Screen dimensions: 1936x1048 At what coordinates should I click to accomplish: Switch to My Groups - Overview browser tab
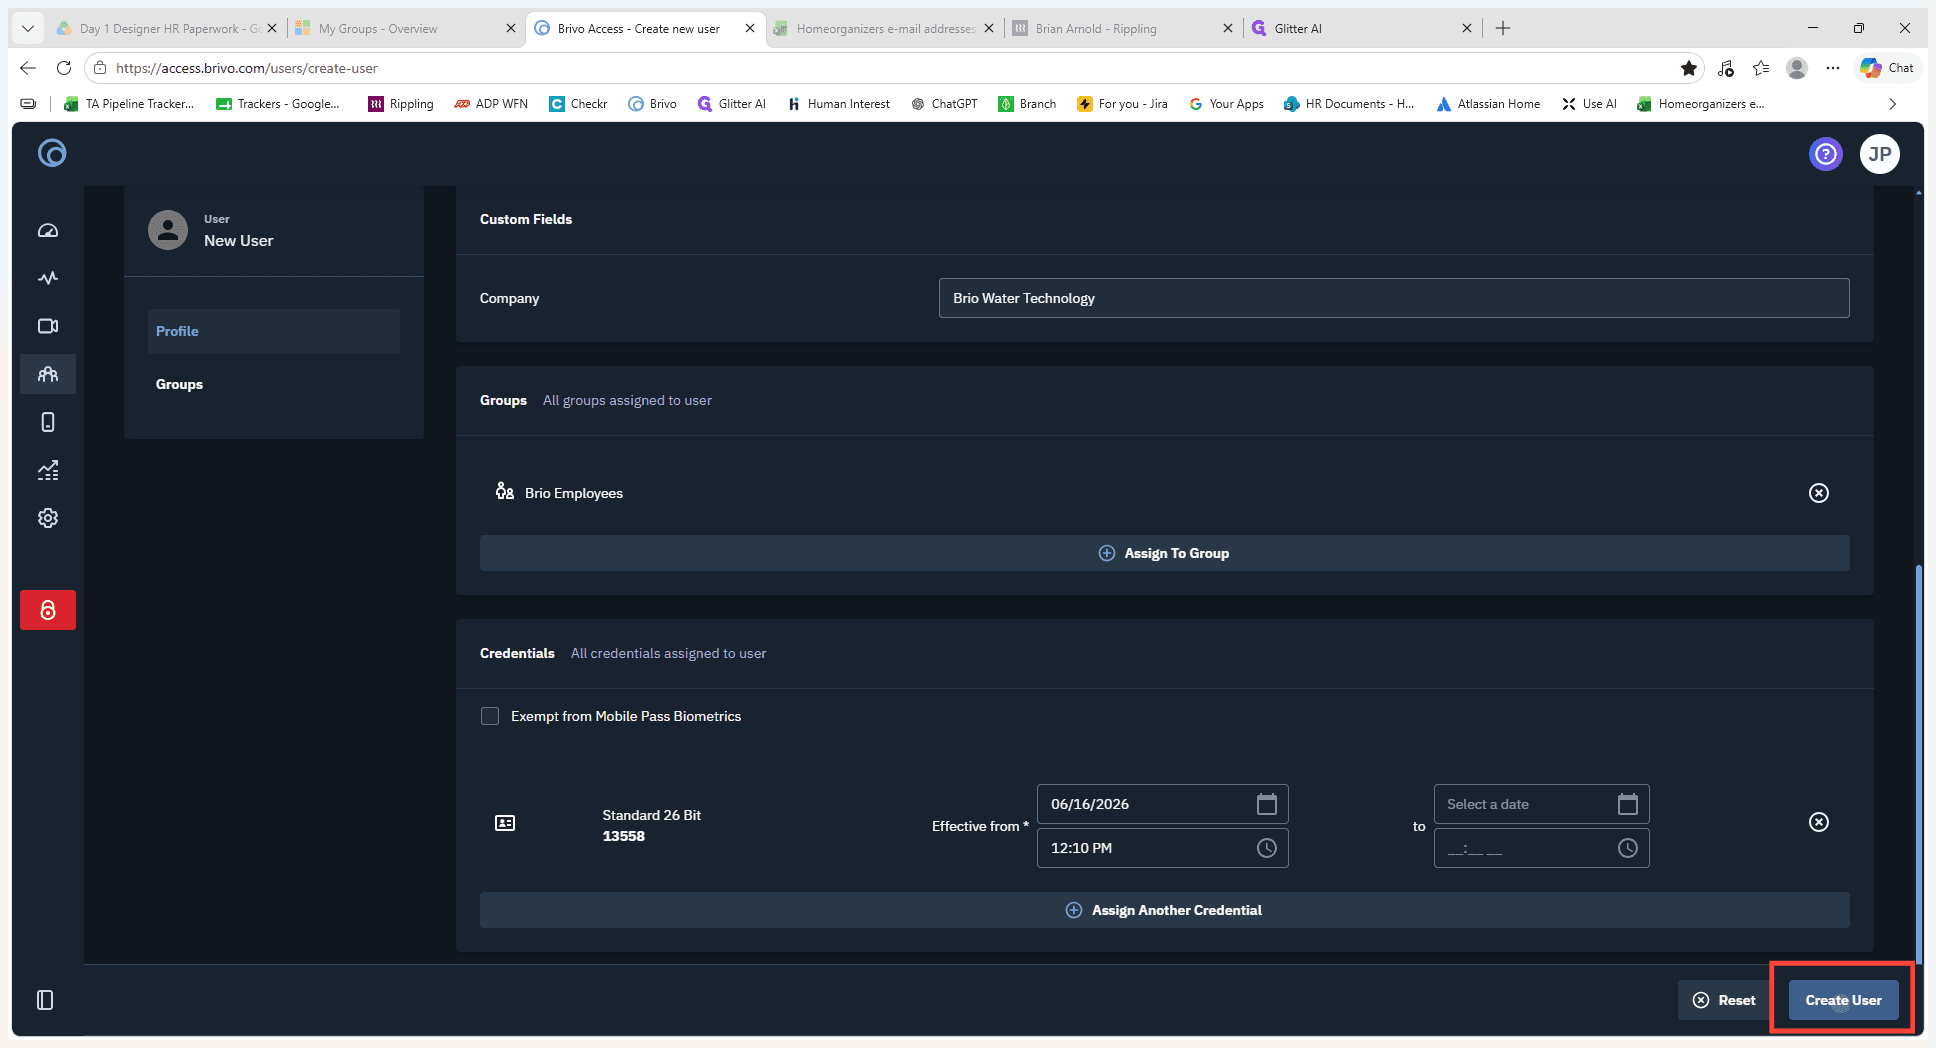click(x=407, y=28)
